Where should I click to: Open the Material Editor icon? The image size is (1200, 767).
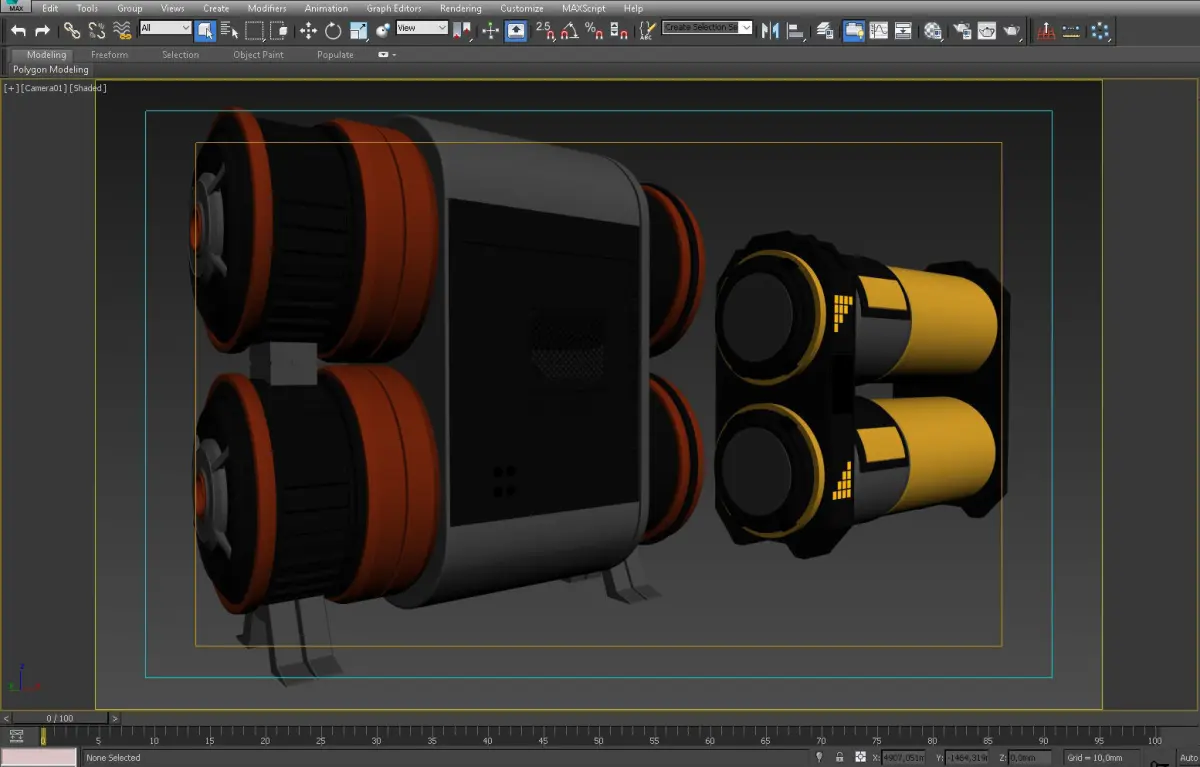click(x=933, y=31)
